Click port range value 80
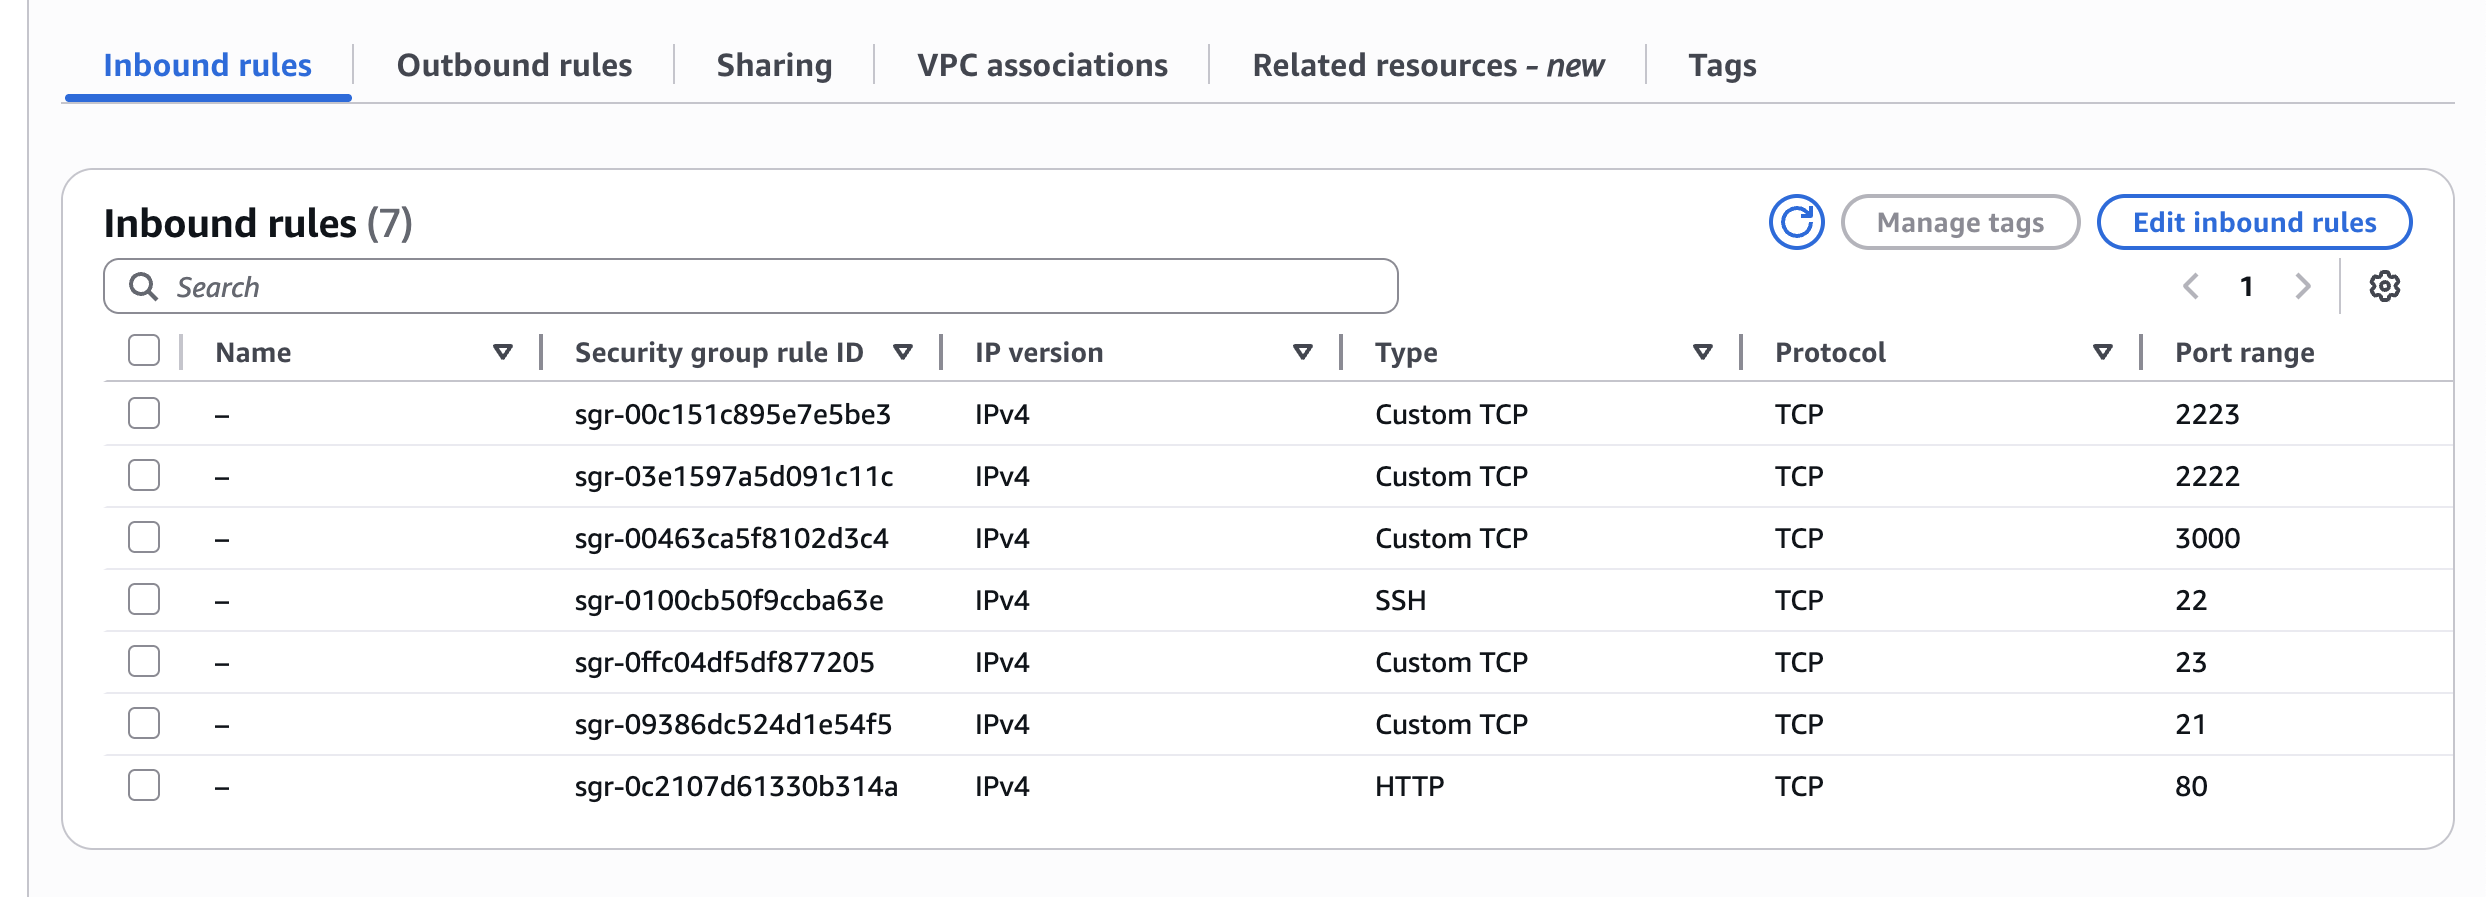2486x897 pixels. point(2191,786)
